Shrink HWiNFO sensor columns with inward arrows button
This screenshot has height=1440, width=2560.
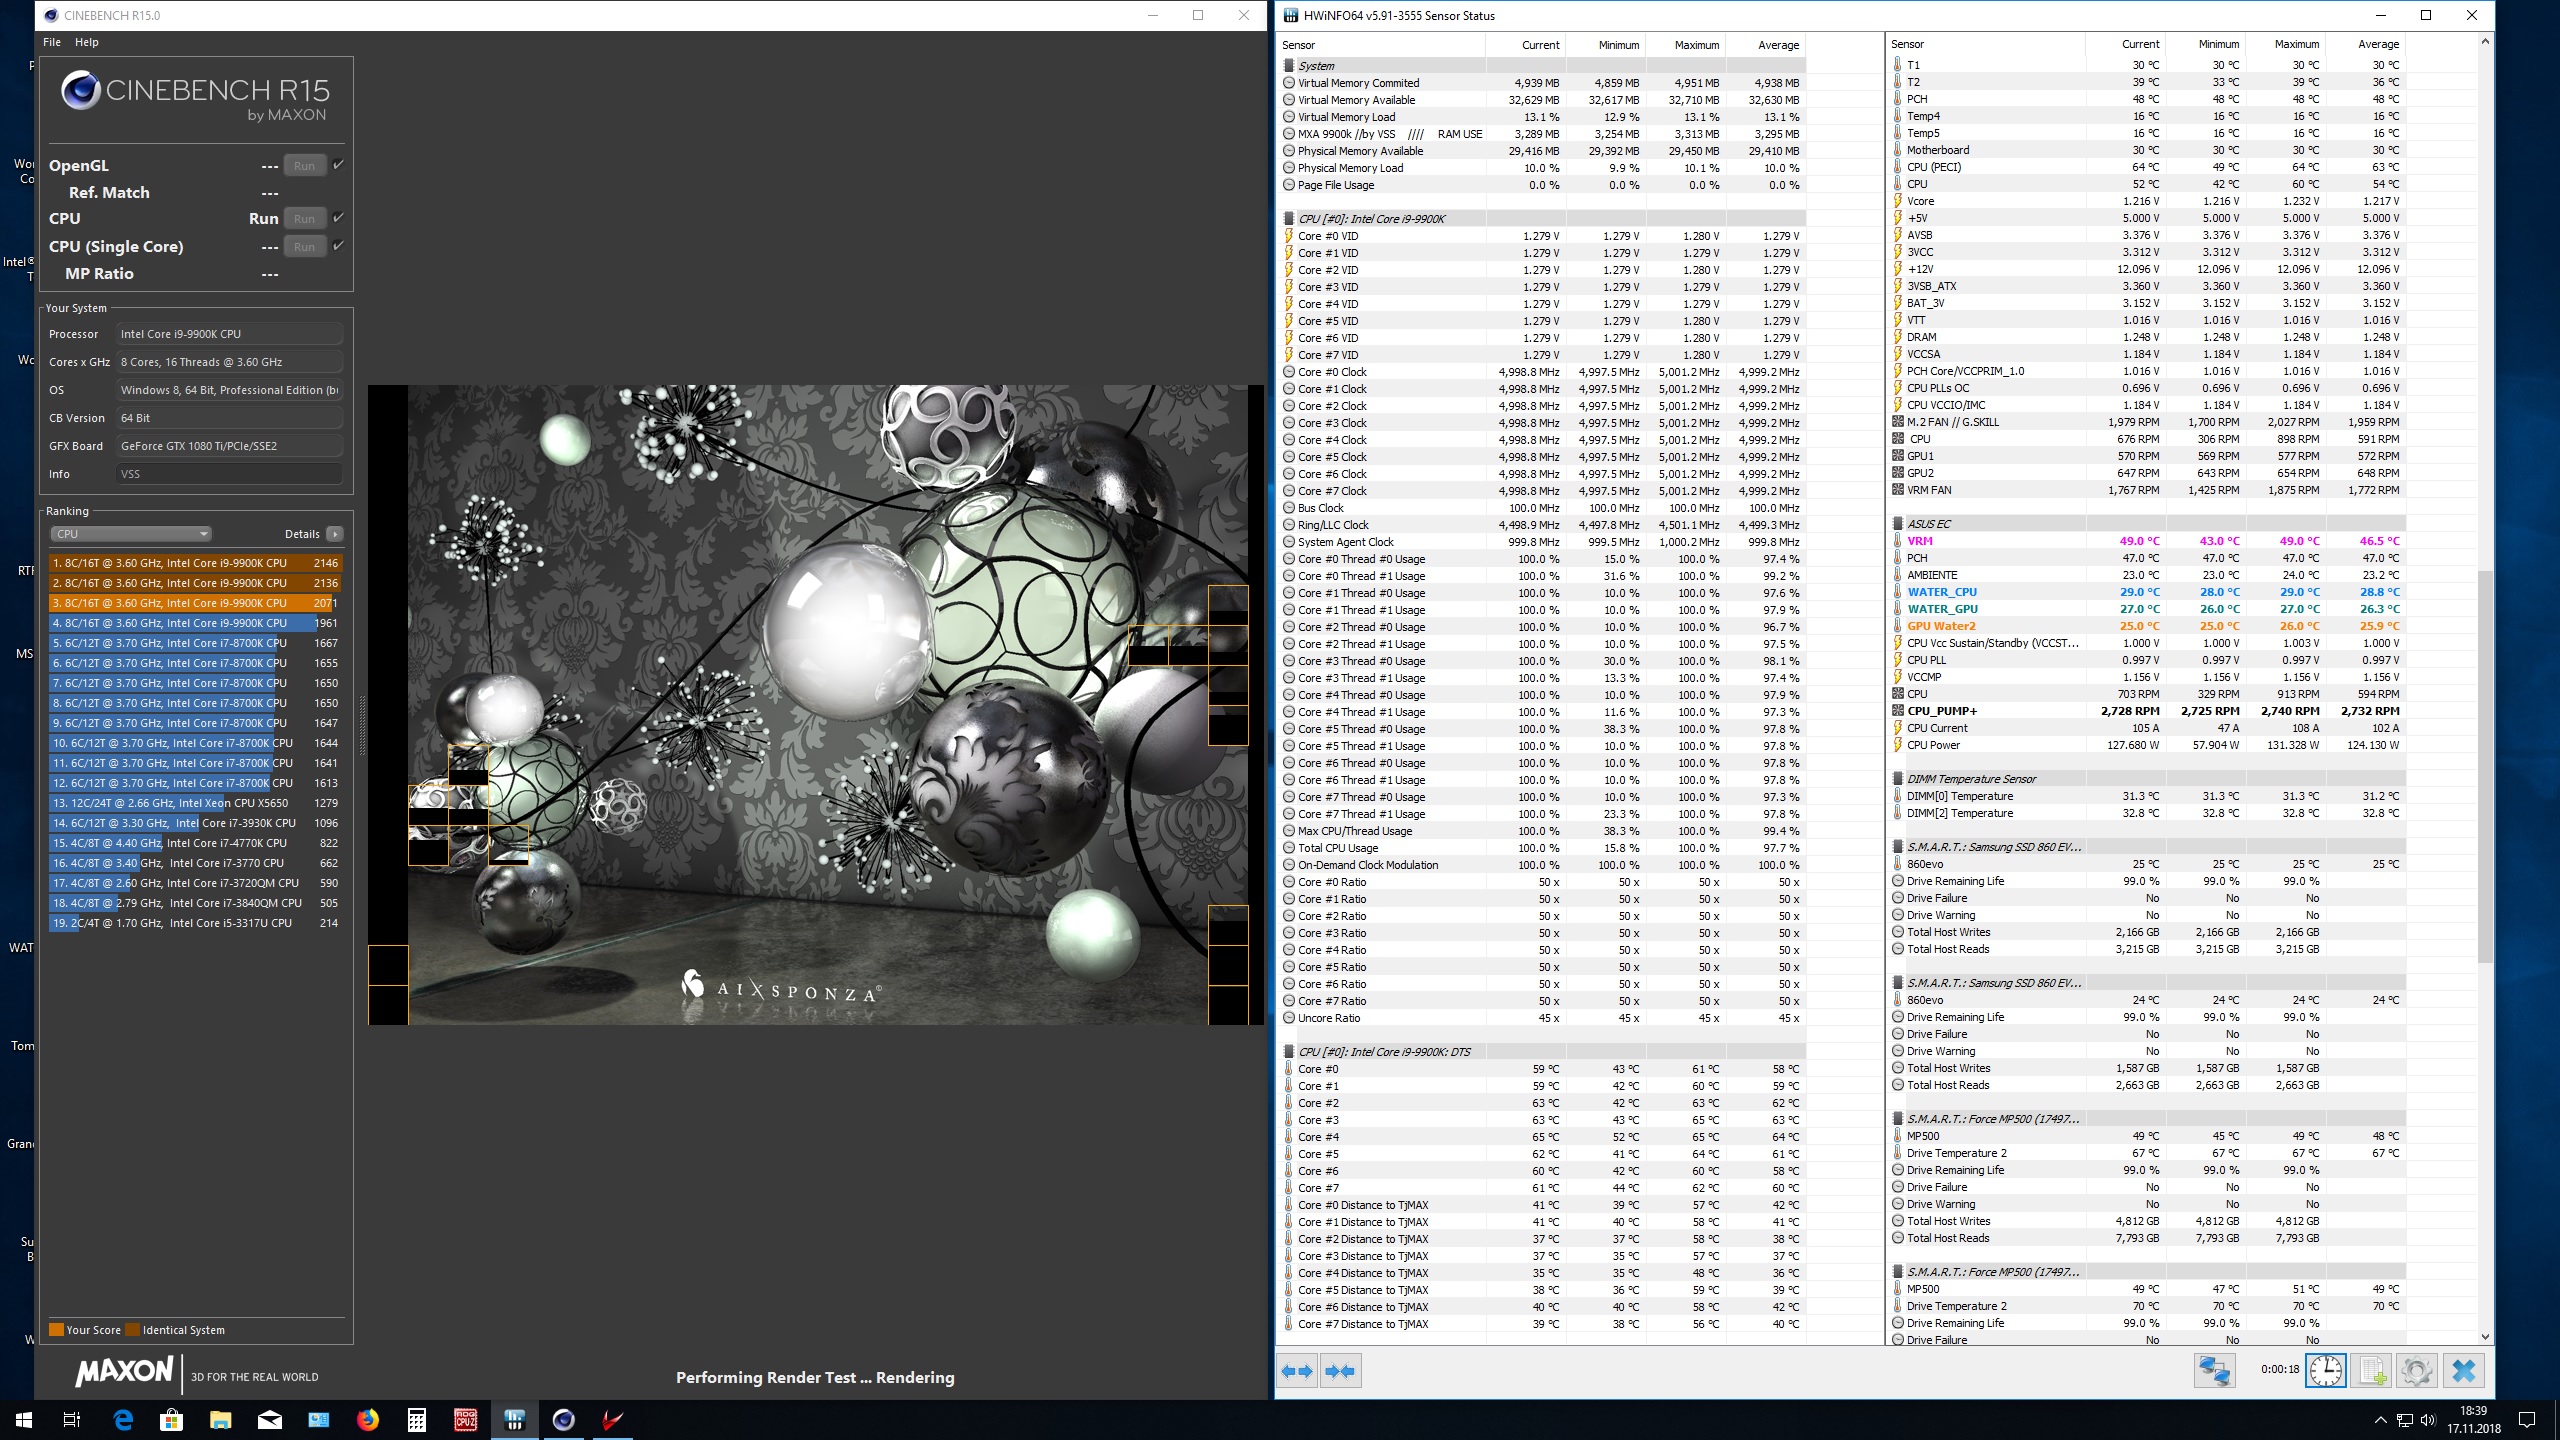point(1341,1371)
